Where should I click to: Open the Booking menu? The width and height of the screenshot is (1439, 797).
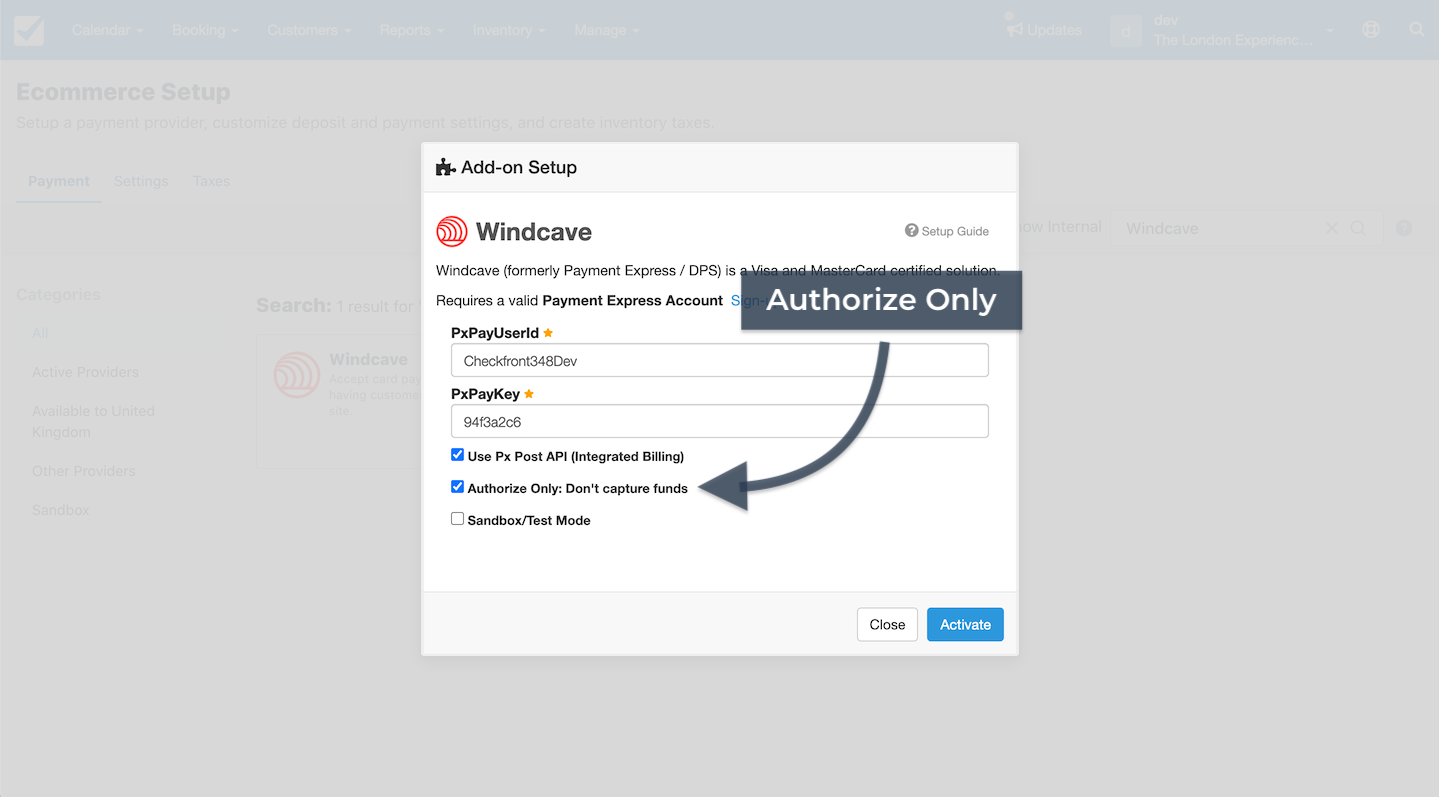pos(205,30)
